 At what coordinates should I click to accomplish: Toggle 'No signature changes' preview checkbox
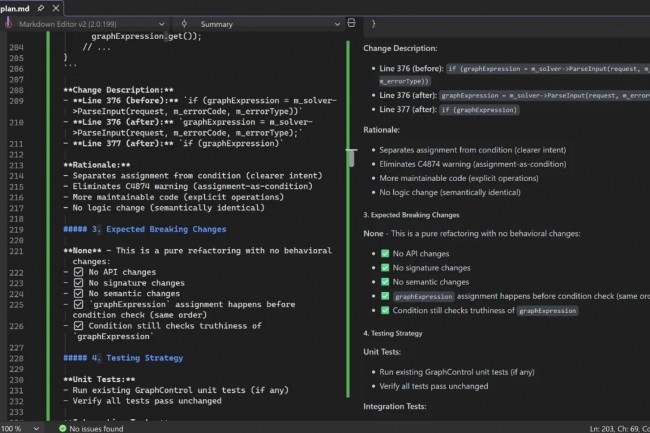coord(385,268)
